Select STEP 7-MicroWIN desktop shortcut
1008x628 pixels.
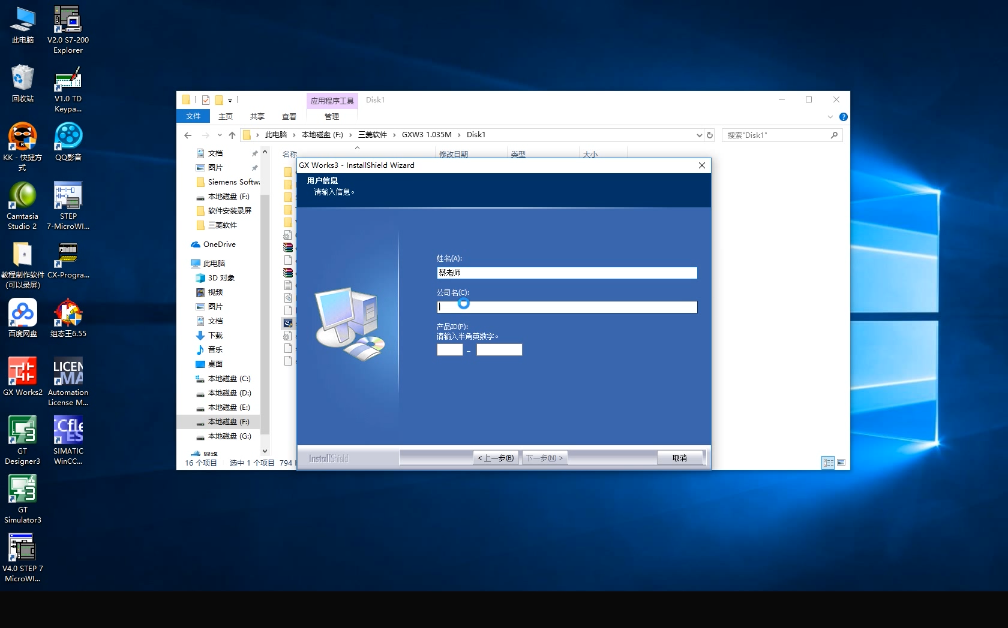[x=68, y=206]
